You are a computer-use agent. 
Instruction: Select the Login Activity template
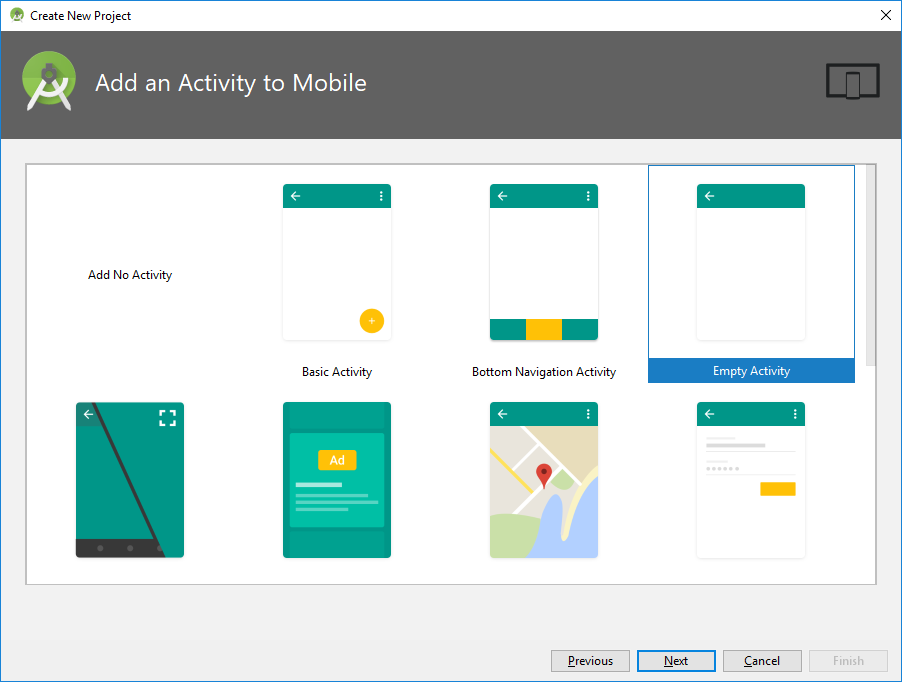point(751,480)
